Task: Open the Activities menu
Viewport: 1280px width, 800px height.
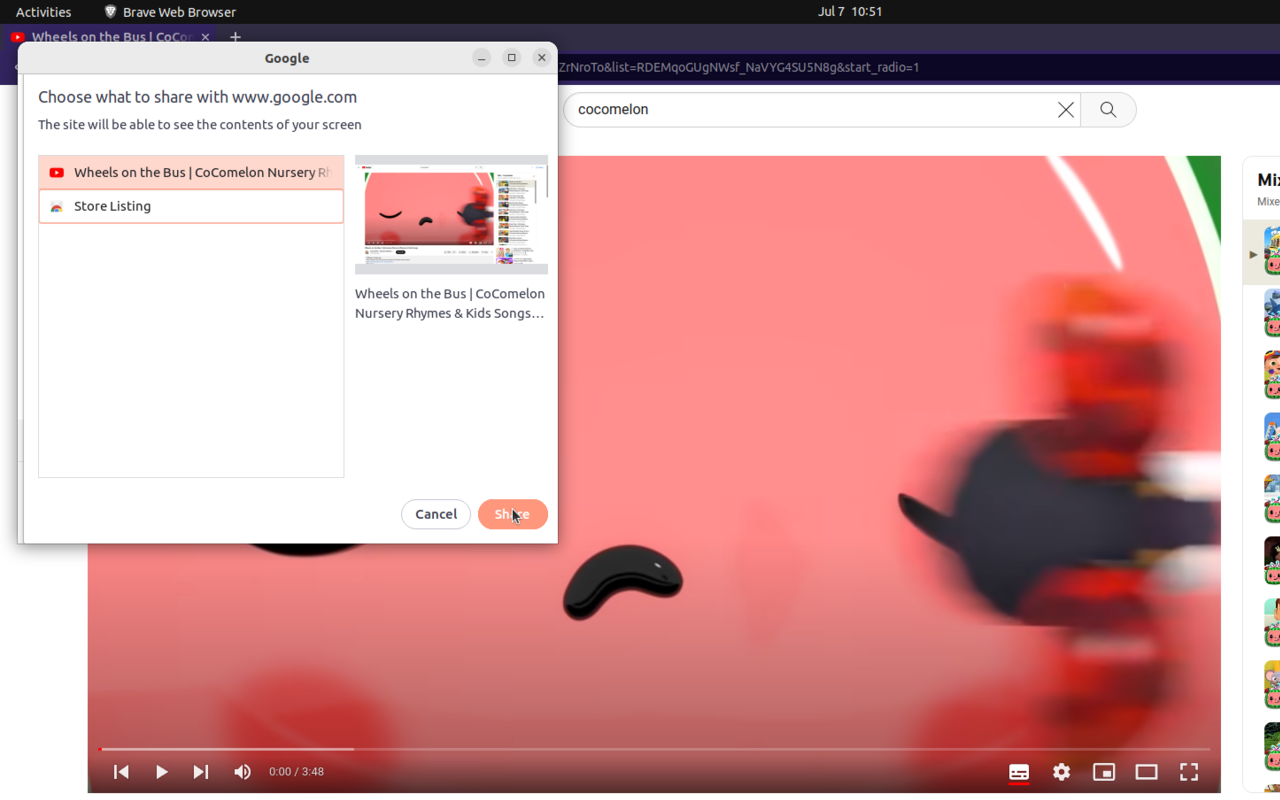Action: 43,11
